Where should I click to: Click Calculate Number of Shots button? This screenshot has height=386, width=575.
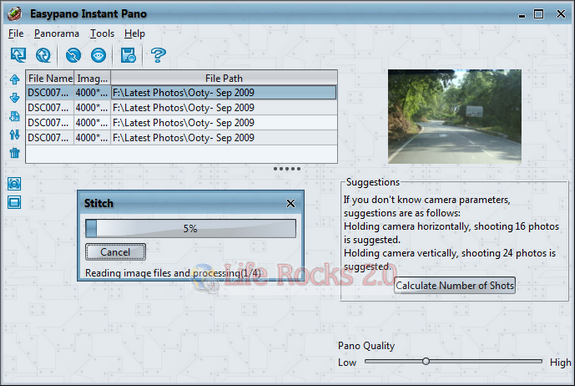tap(455, 285)
